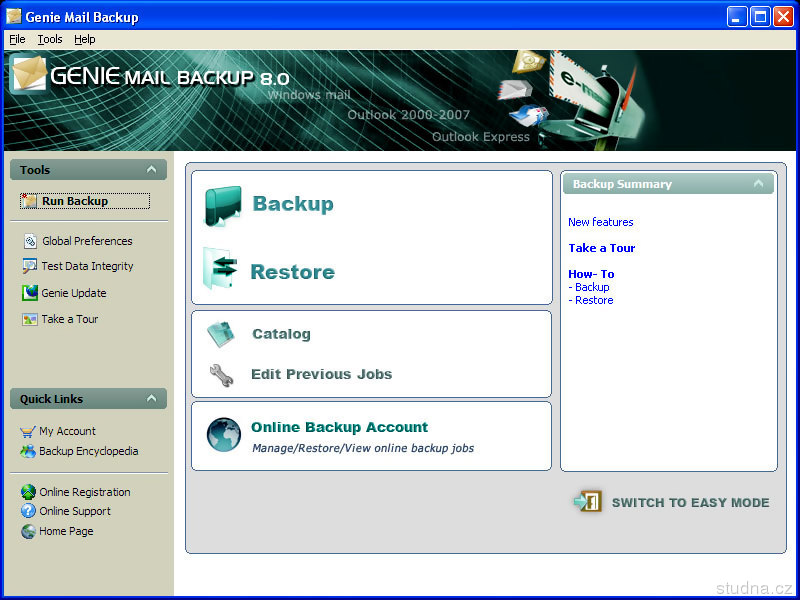Open Catalog via its icon
The width and height of the screenshot is (800, 600).
[x=222, y=335]
